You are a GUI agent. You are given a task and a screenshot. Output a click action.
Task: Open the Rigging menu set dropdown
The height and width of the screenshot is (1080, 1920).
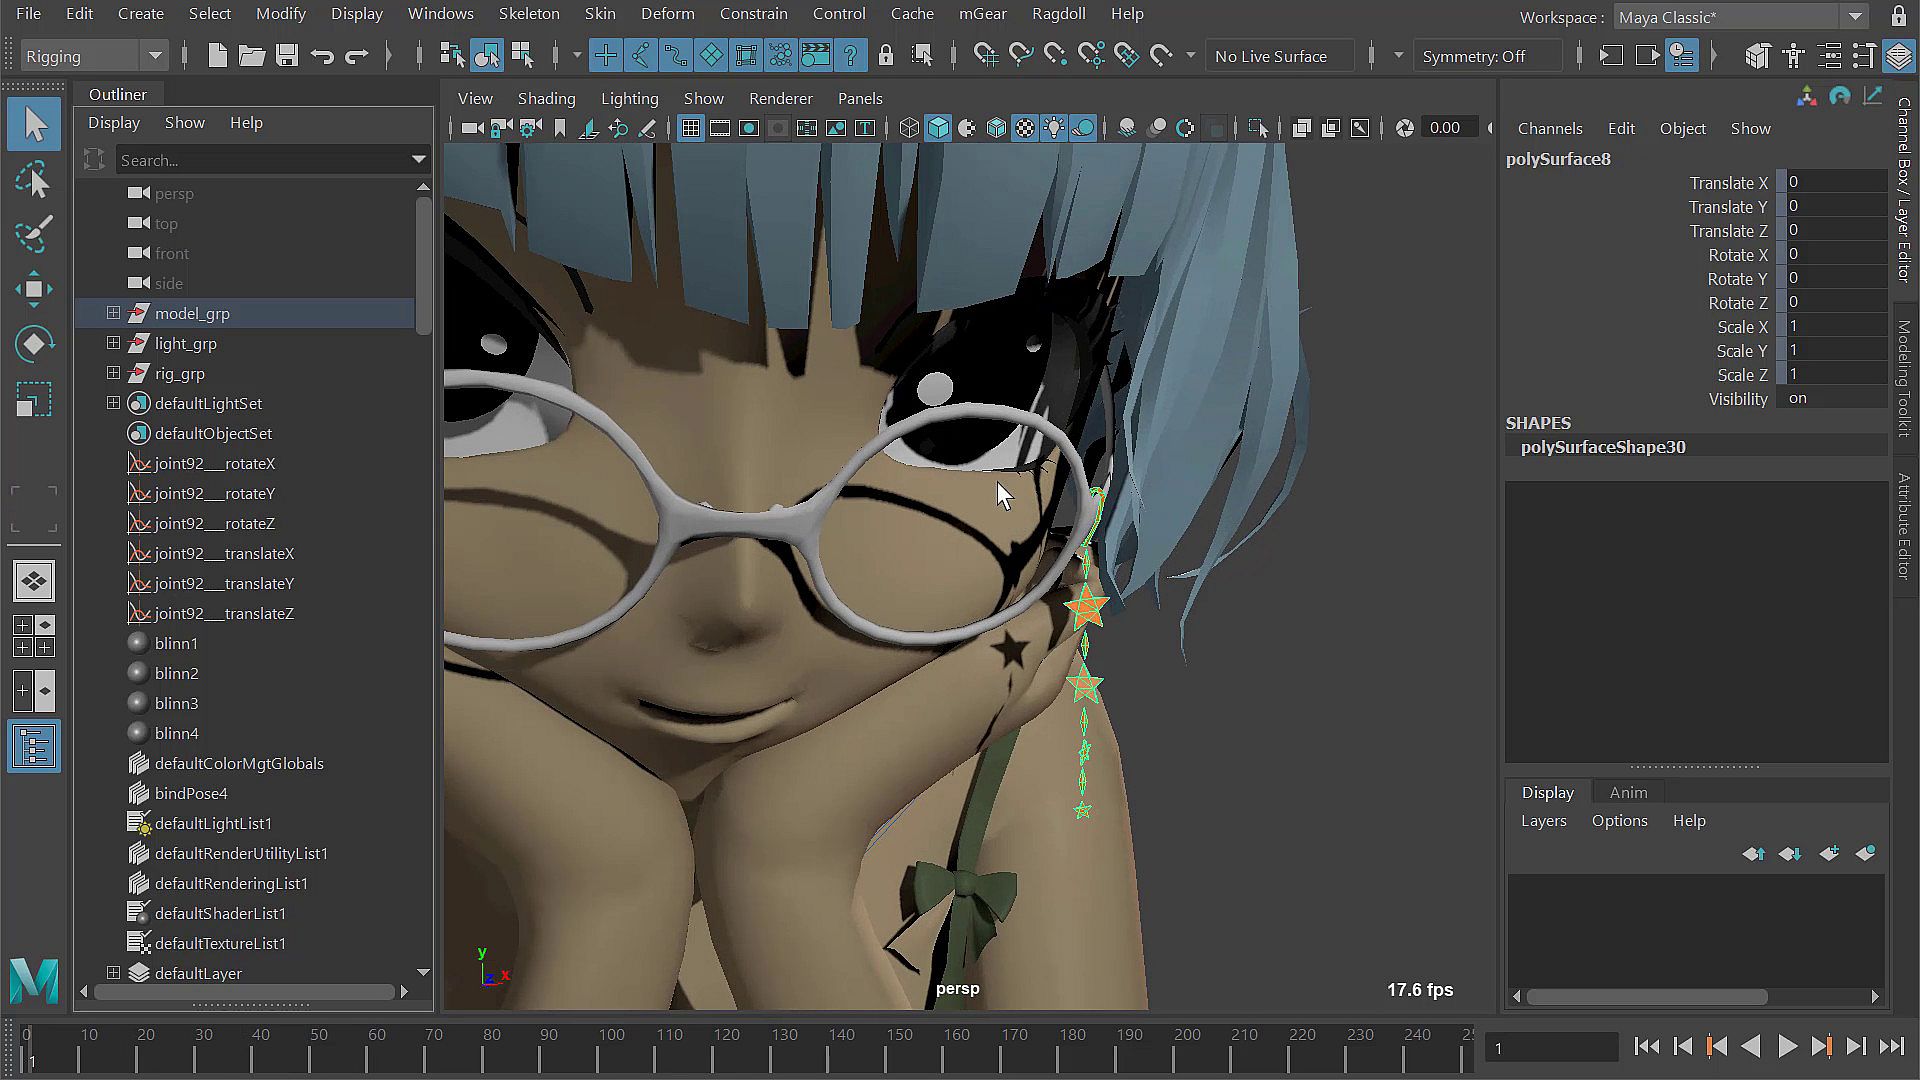pos(155,56)
